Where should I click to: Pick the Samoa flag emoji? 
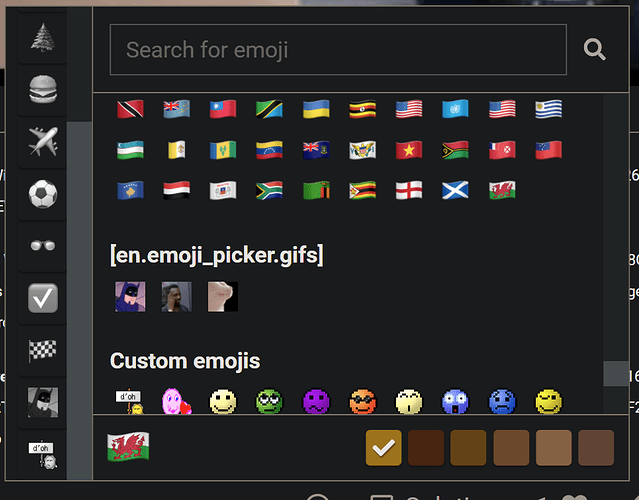[x=549, y=150]
